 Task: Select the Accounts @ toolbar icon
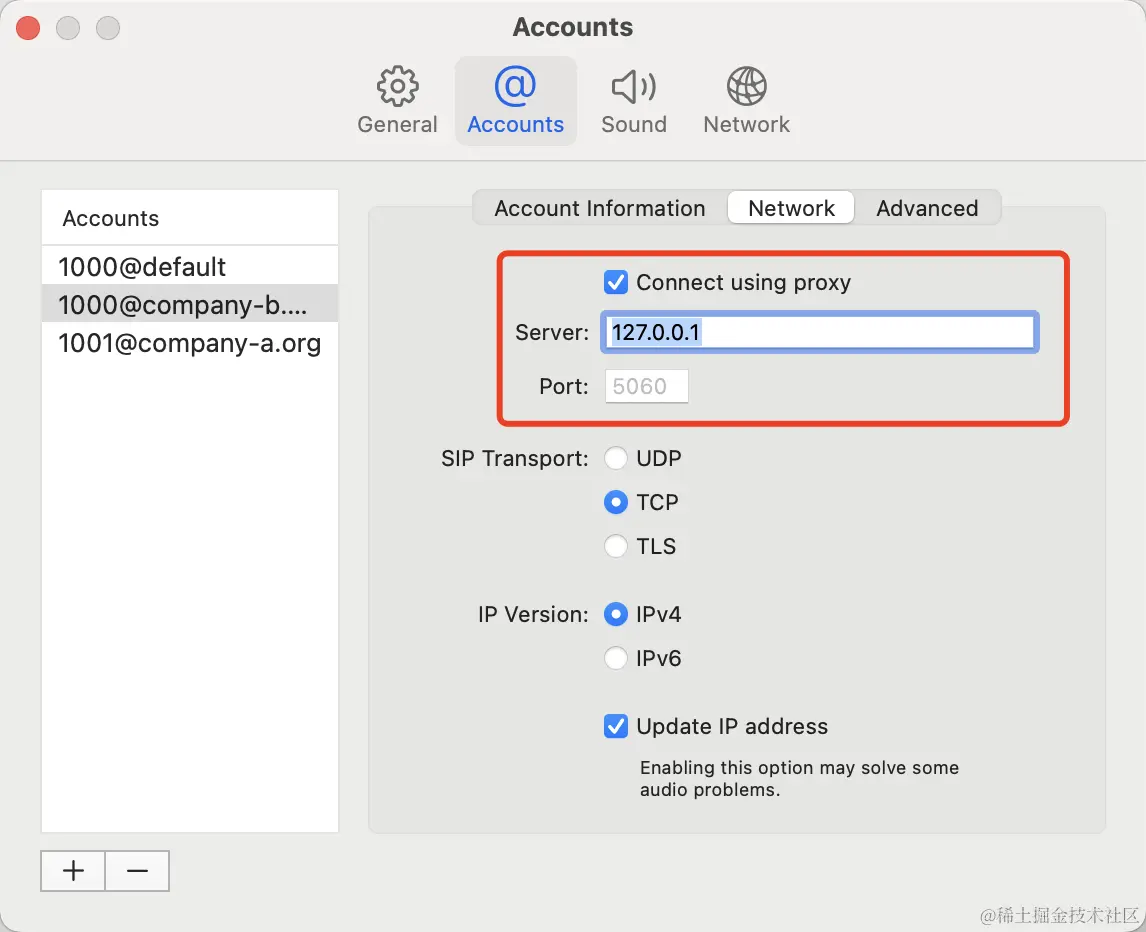(515, 101)
